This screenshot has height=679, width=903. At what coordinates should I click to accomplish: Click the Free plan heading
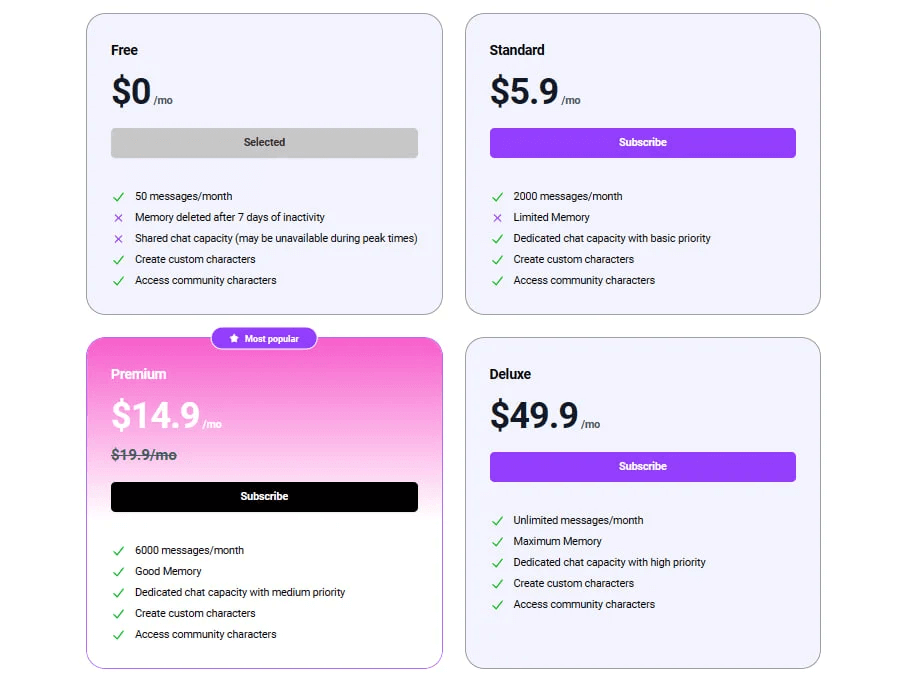tap(123, 50)
